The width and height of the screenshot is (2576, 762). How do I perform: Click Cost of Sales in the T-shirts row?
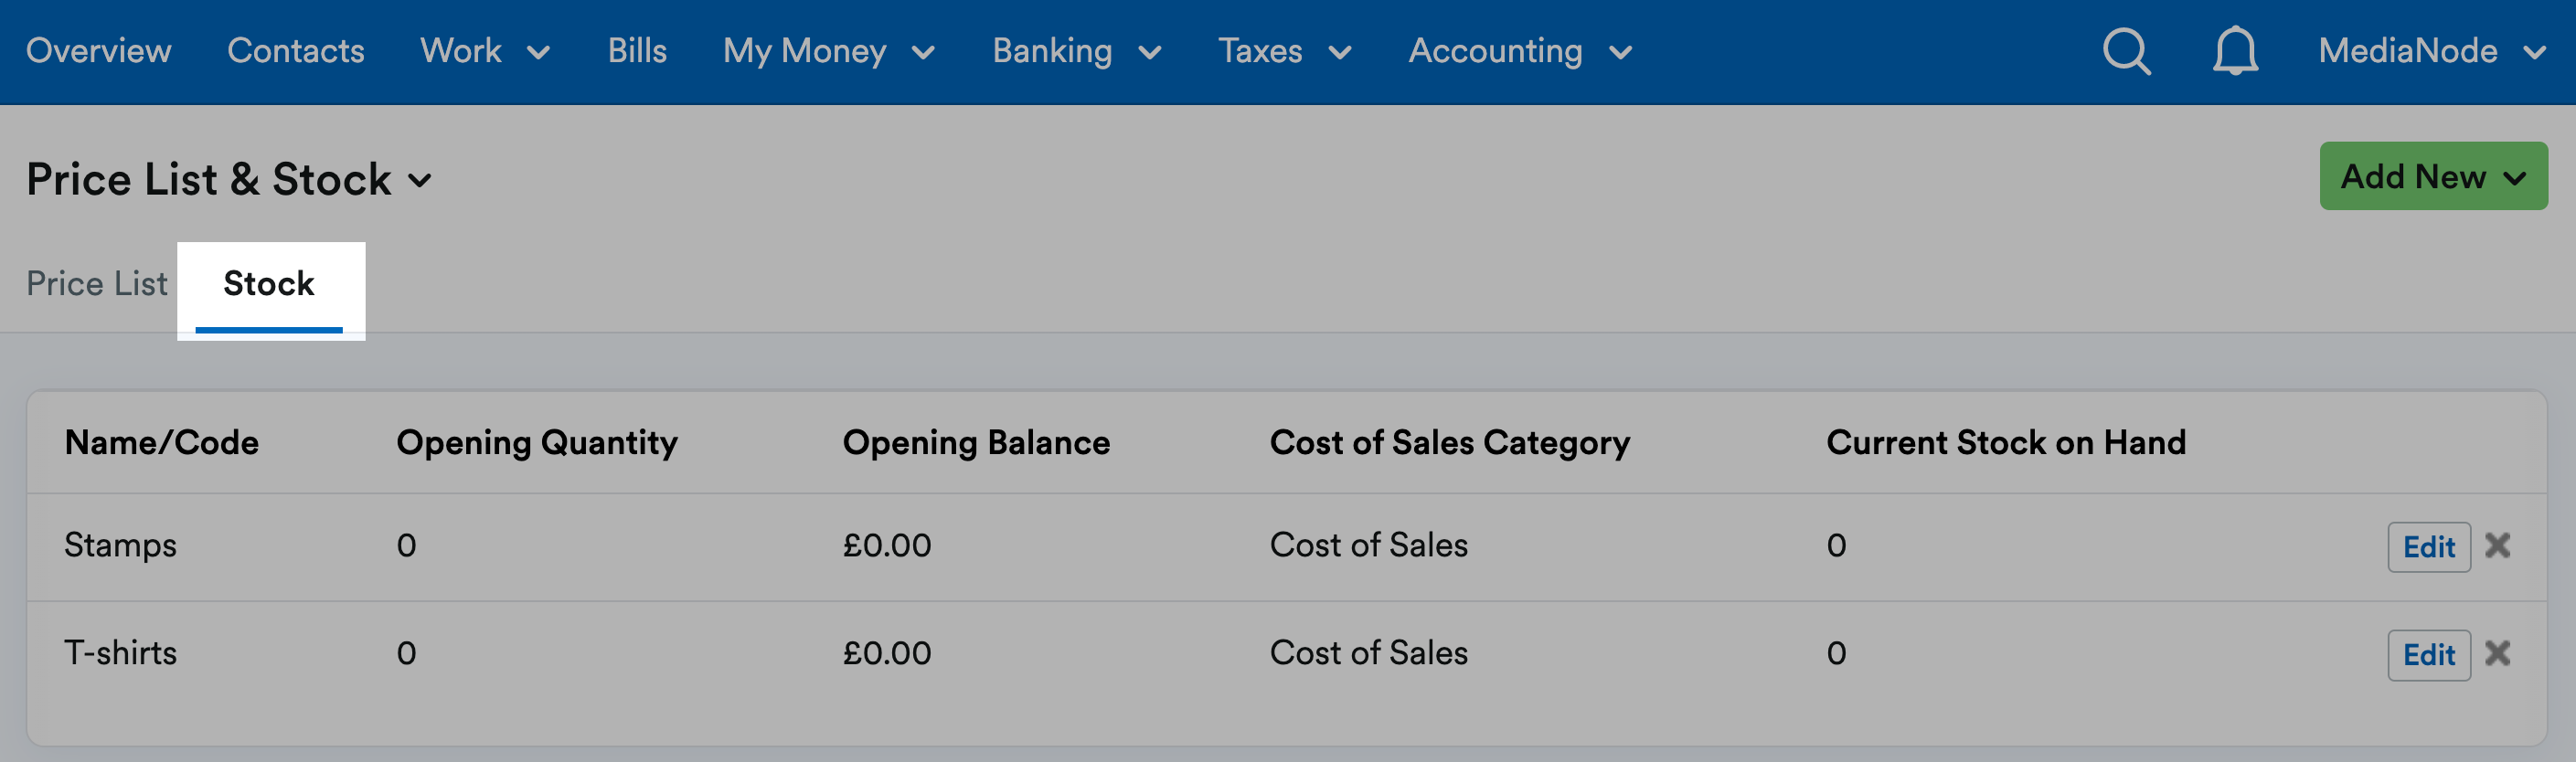1368,653
